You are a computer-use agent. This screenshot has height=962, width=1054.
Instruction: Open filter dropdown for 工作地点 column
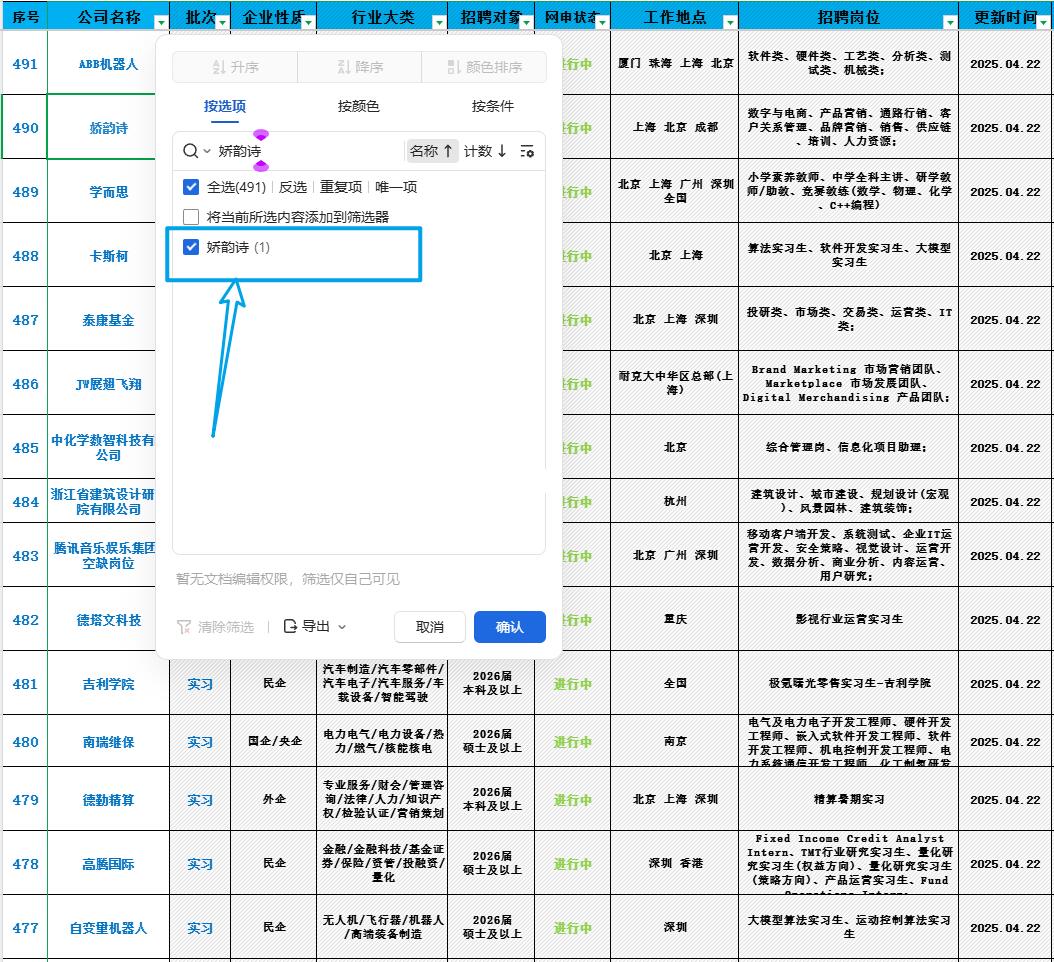pos(730,23)
